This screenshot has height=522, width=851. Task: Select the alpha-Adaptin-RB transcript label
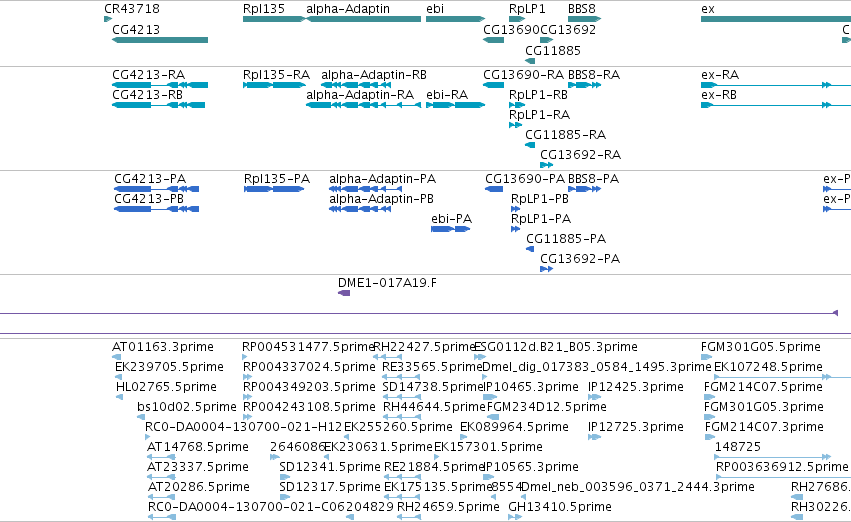click(374, 74)
